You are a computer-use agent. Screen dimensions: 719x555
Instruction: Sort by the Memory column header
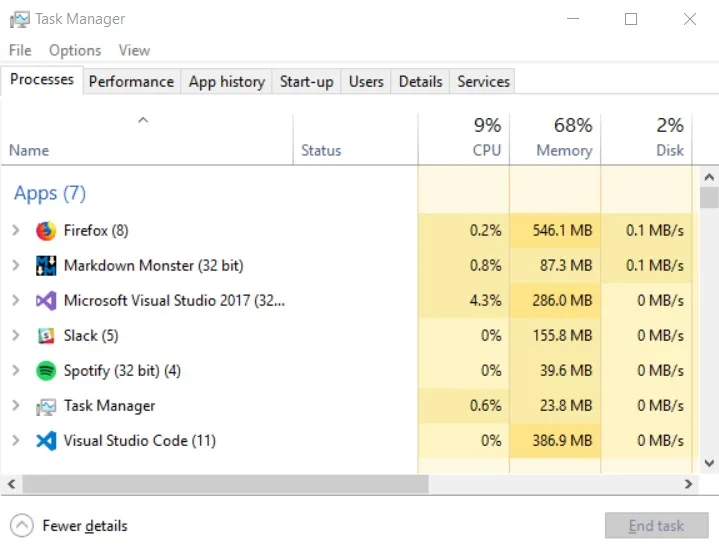click(x=555, y=139)
